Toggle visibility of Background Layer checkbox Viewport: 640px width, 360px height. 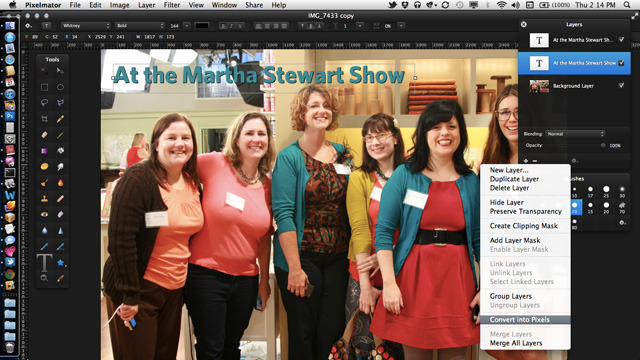pos(621,86)
